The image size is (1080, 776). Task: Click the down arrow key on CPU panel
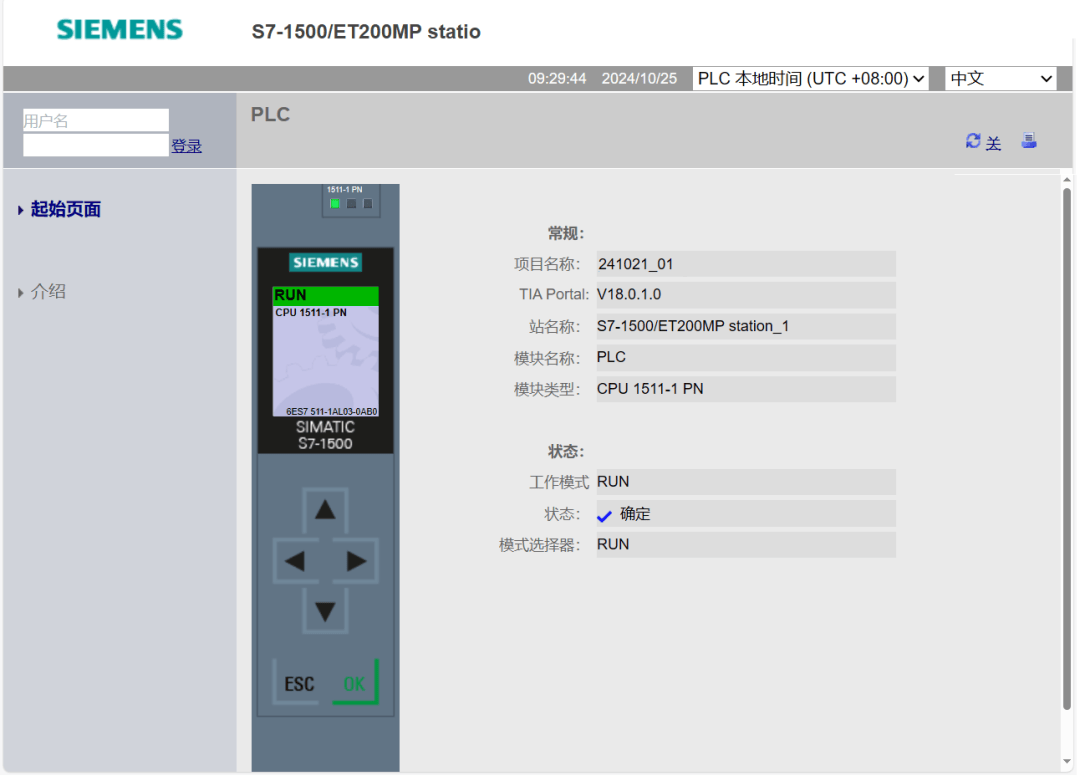click(x=325, y=611)
